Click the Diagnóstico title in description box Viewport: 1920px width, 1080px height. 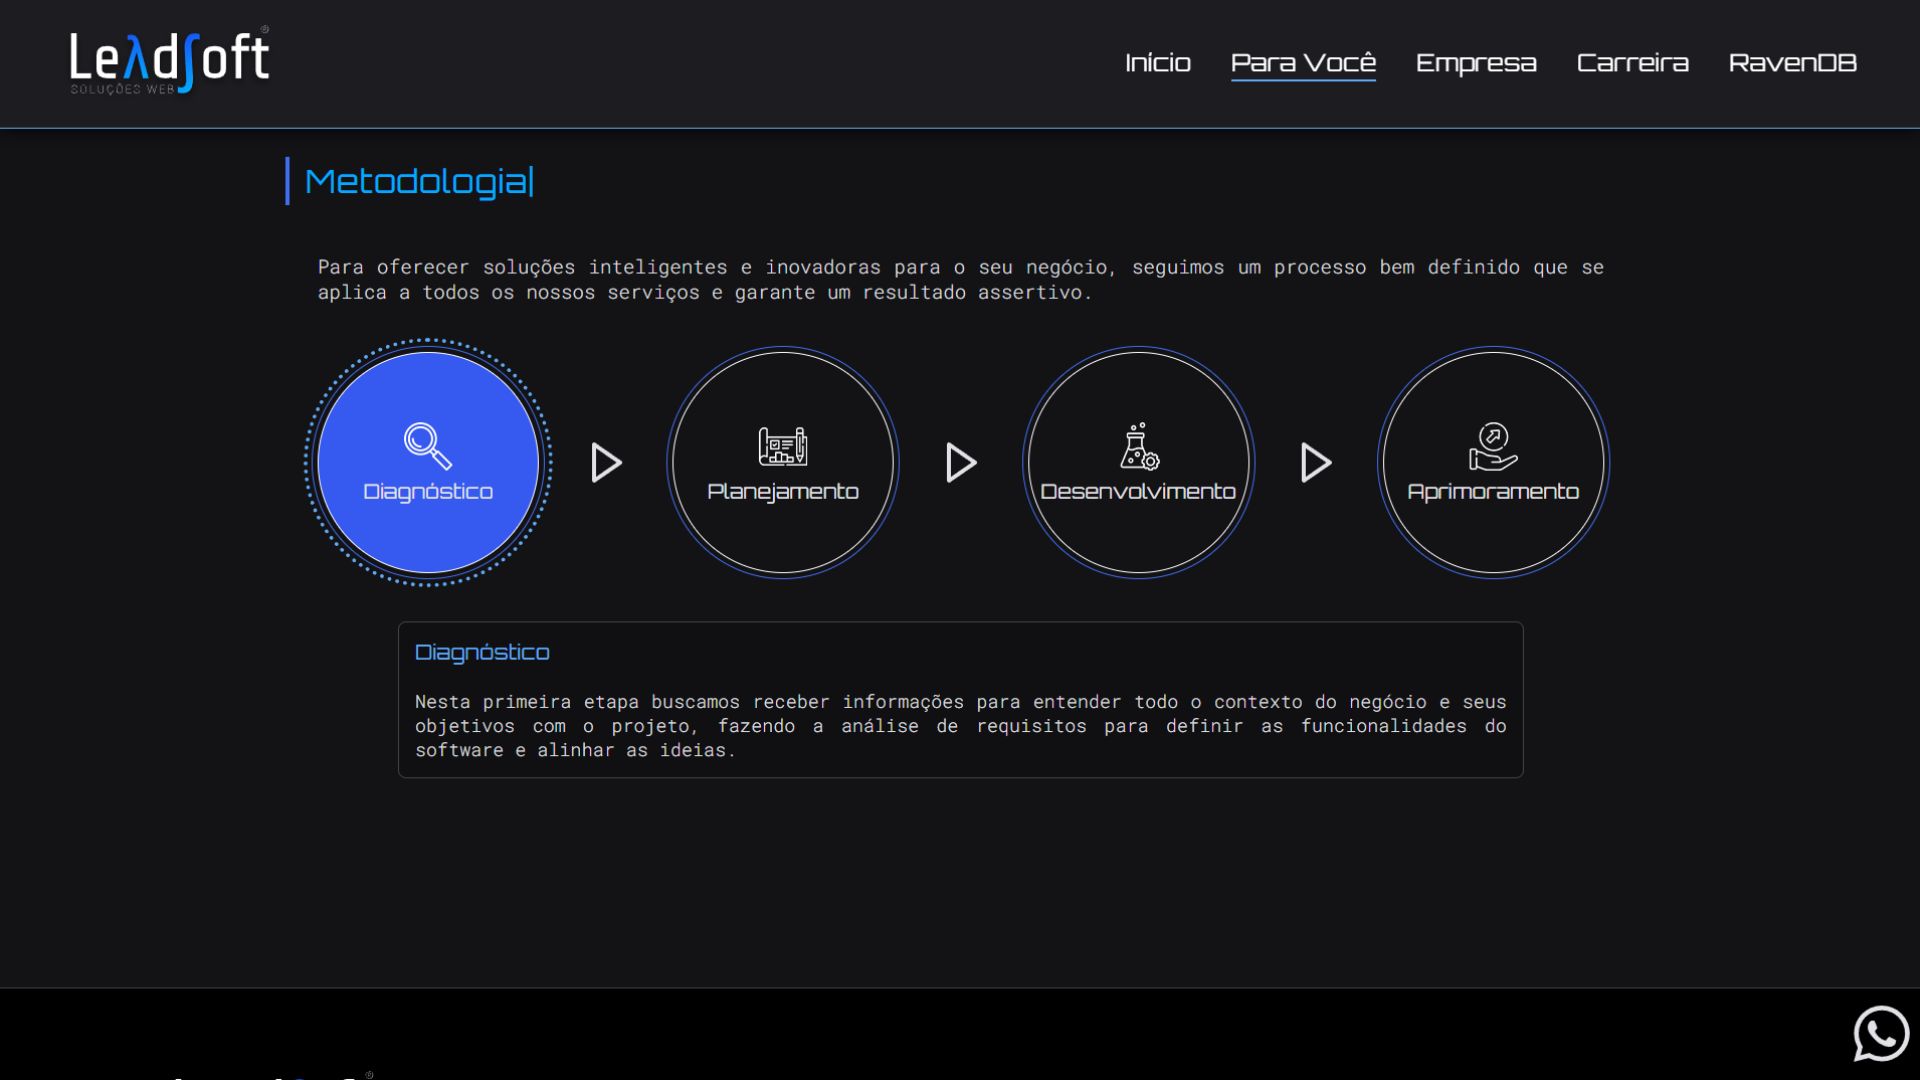coord(482,653)
